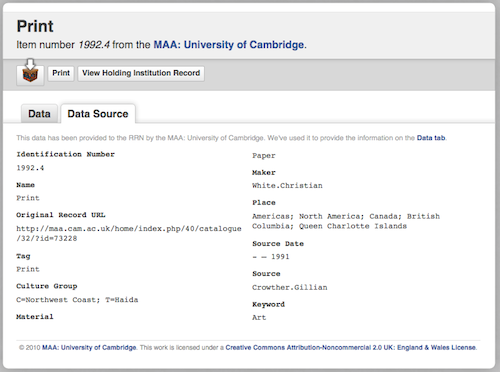Follow the 'Data tab' link in description
The image size is (500, 372).
pyautogui.click(x=431, y=138)
